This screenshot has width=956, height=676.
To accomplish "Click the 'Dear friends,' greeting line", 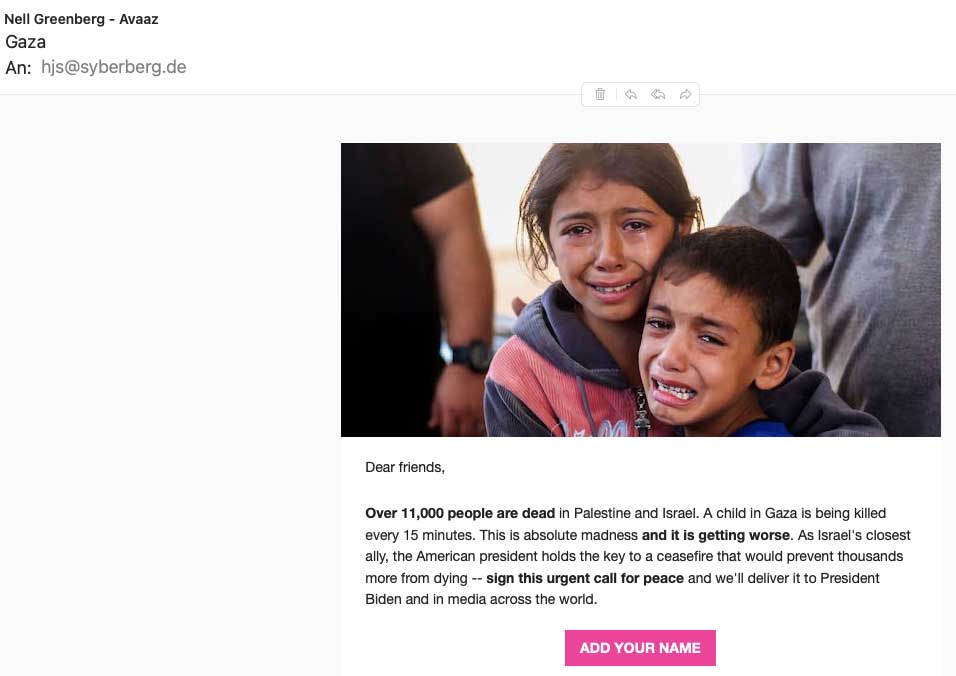I will (405, 467).
